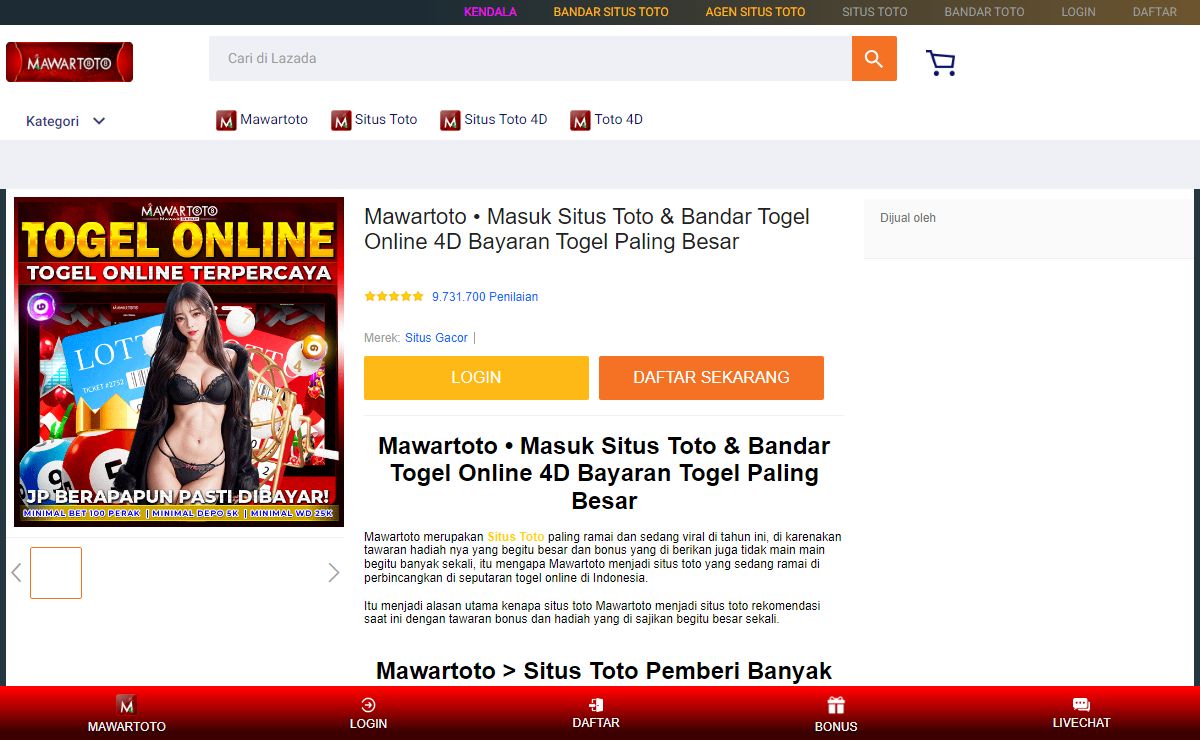Click the bold Mawartoto heading below buttons

[604, 473]
